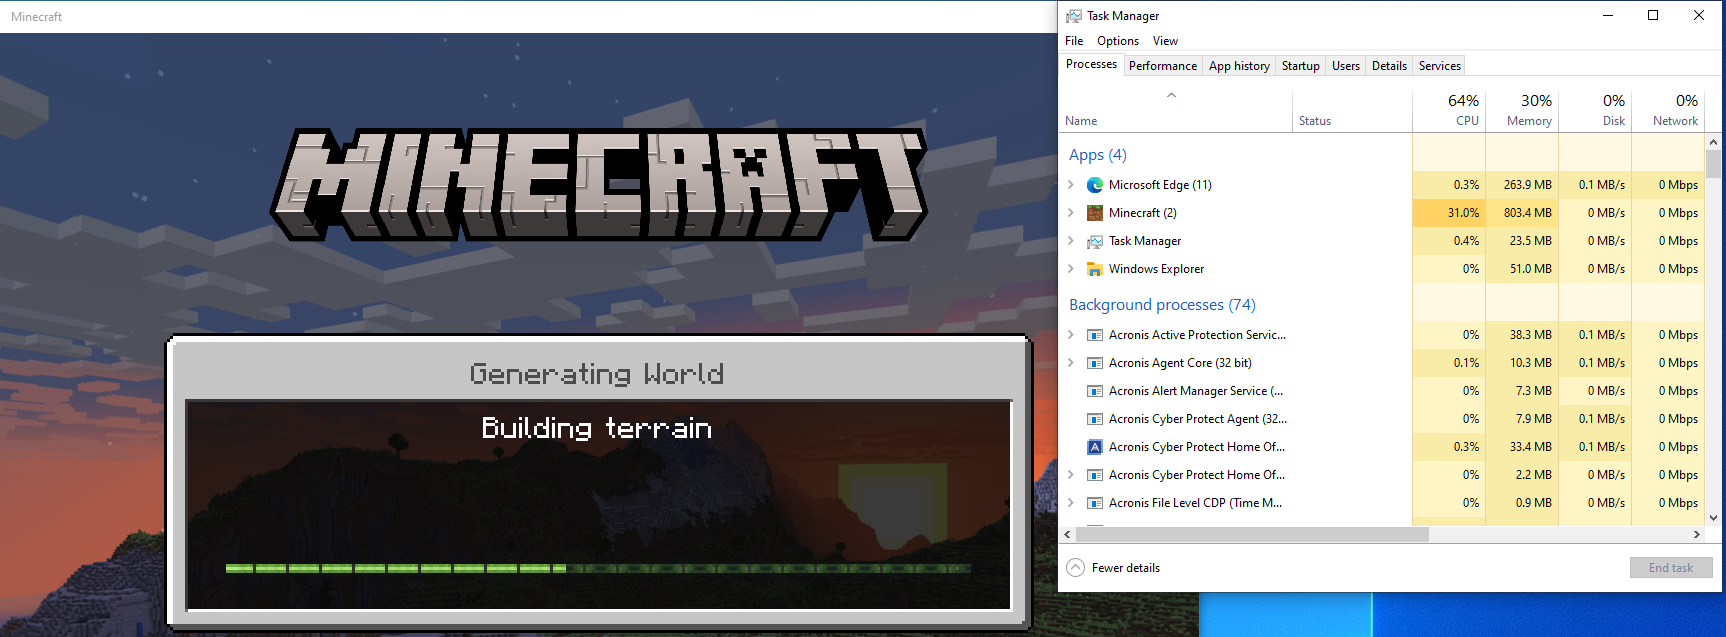Expand the Microsoft Edge (11) process group
The height and width of the screenshot is (637, 1726).
(x=1071, y=185)
